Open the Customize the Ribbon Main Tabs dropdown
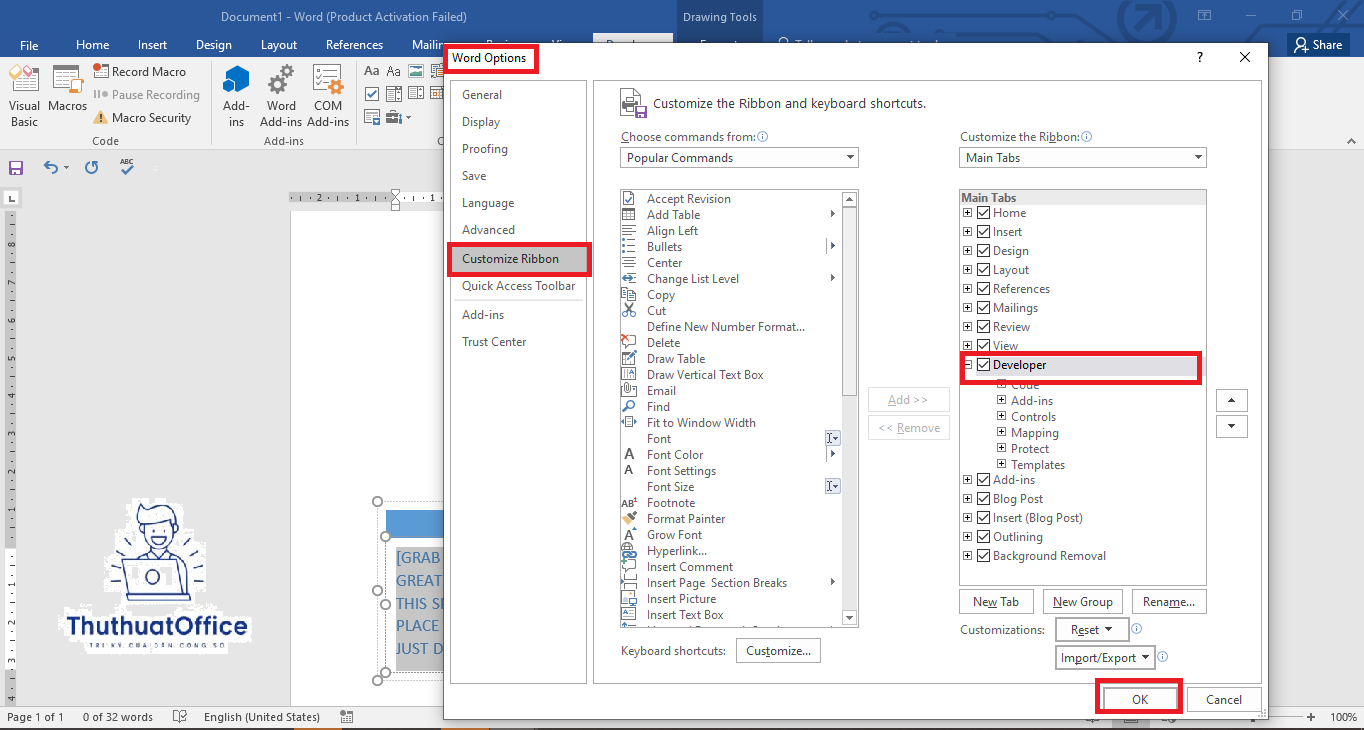 [x=1083, y=158]
